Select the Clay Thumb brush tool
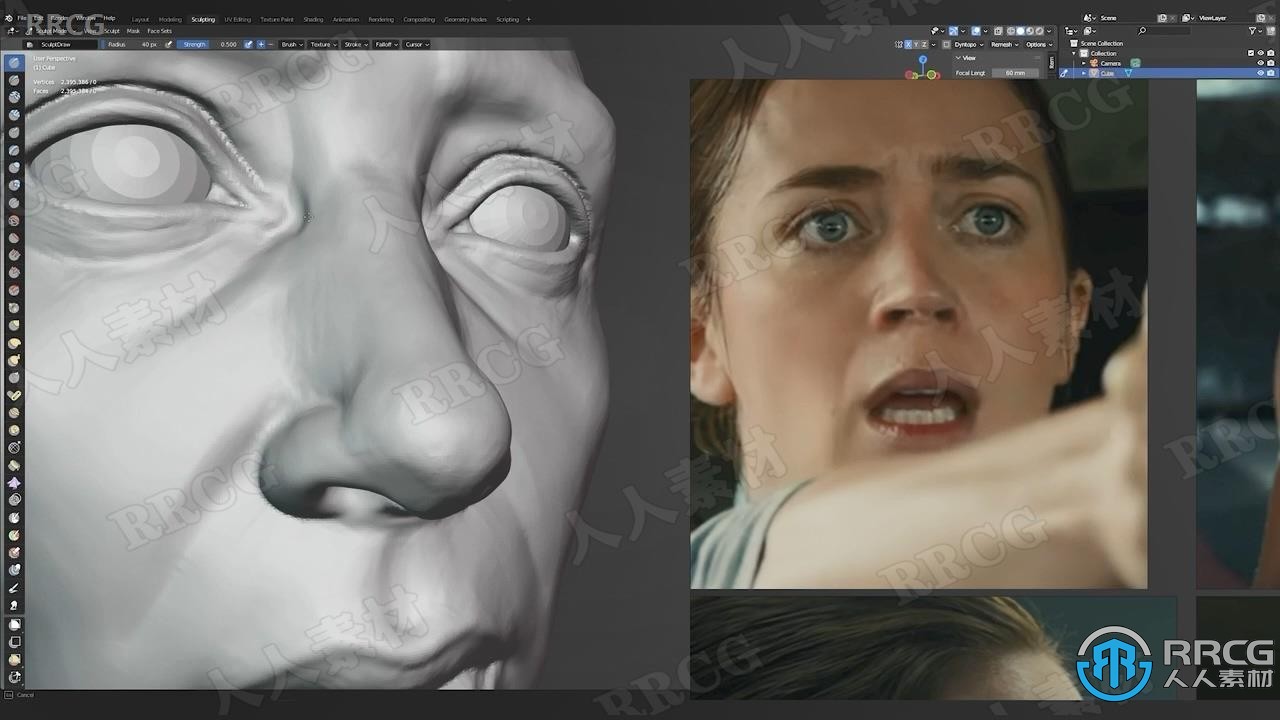This screenshot has height=720, width=1280. [15, 132]
